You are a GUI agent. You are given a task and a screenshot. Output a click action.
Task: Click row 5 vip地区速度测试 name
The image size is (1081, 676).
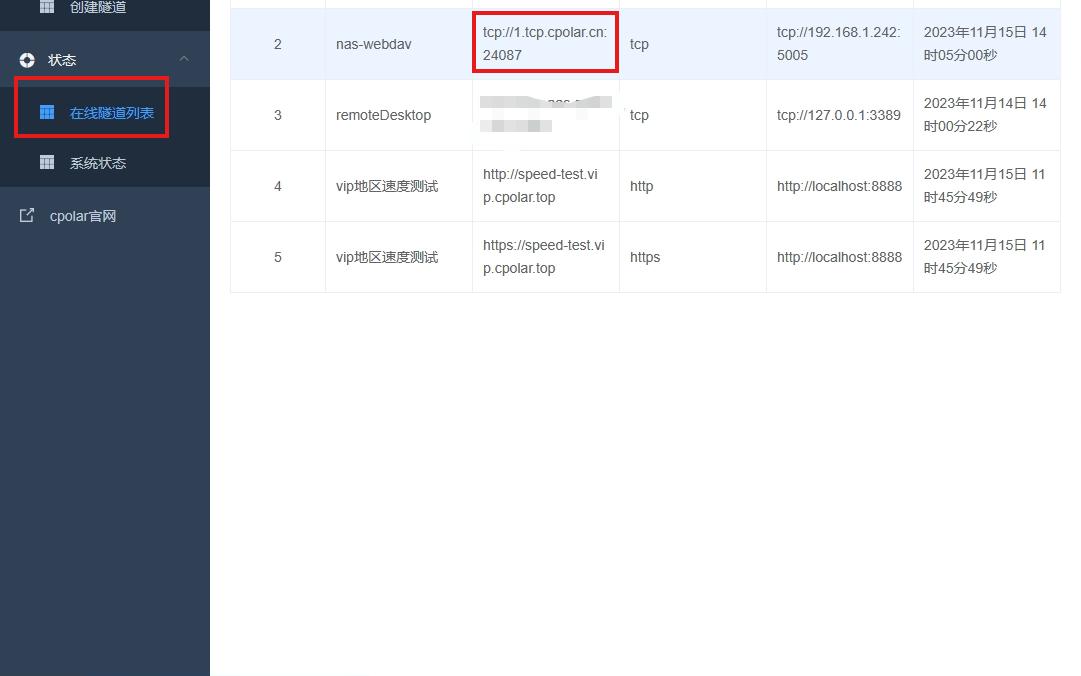(x=387, y=257)
